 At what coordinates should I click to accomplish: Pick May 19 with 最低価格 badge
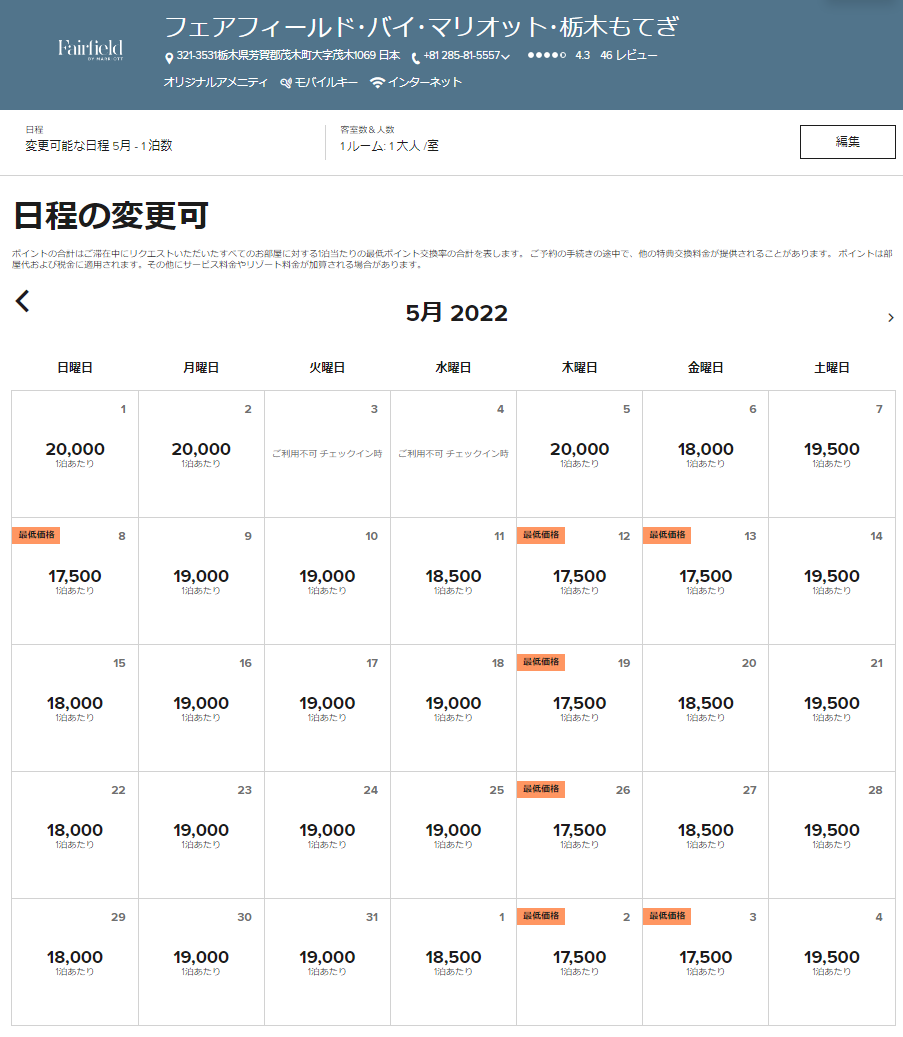[x=579, y=707]
